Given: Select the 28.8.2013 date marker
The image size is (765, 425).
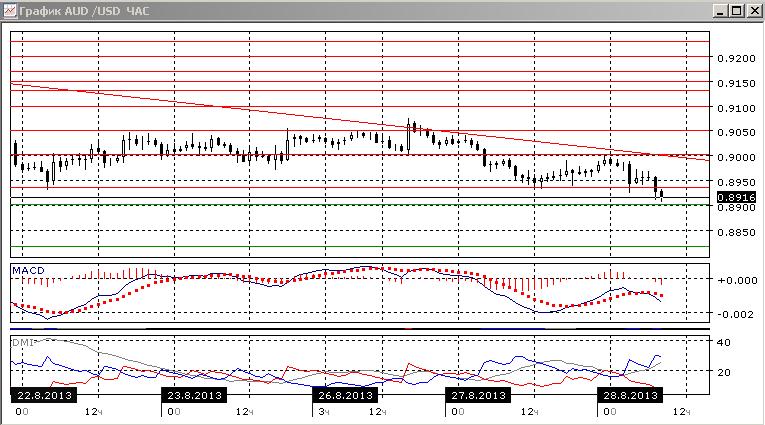Looking at the screenshot, I should pyautogui.click(x=630, y=395).
